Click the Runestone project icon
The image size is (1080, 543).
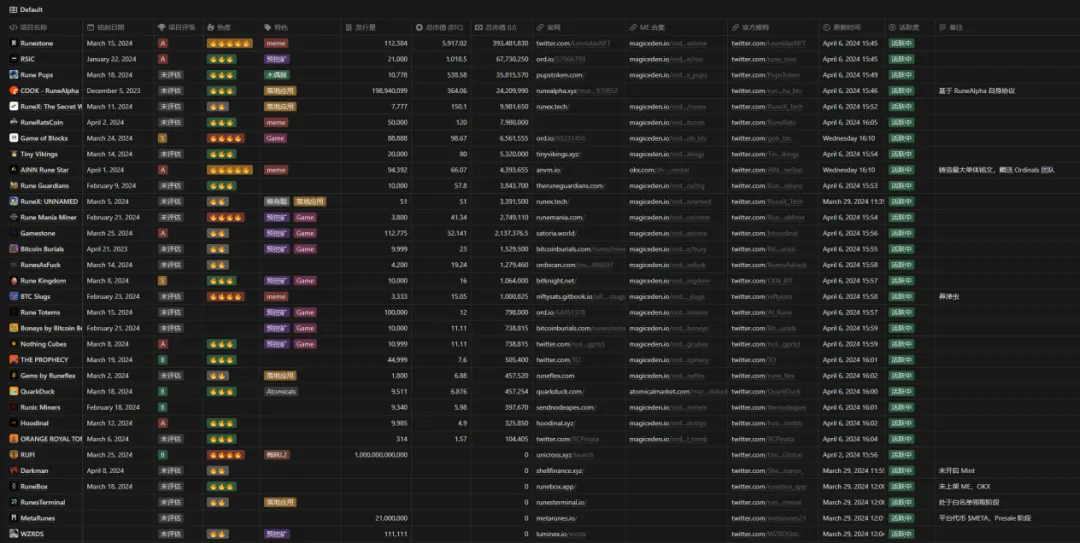coord(14,43)
